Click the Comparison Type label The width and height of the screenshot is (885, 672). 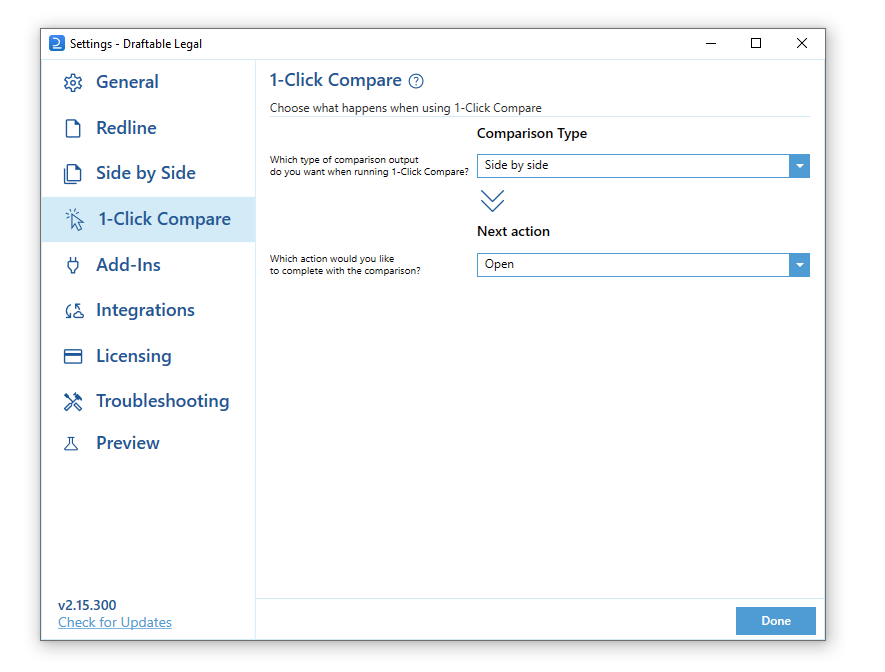(532, 134)
